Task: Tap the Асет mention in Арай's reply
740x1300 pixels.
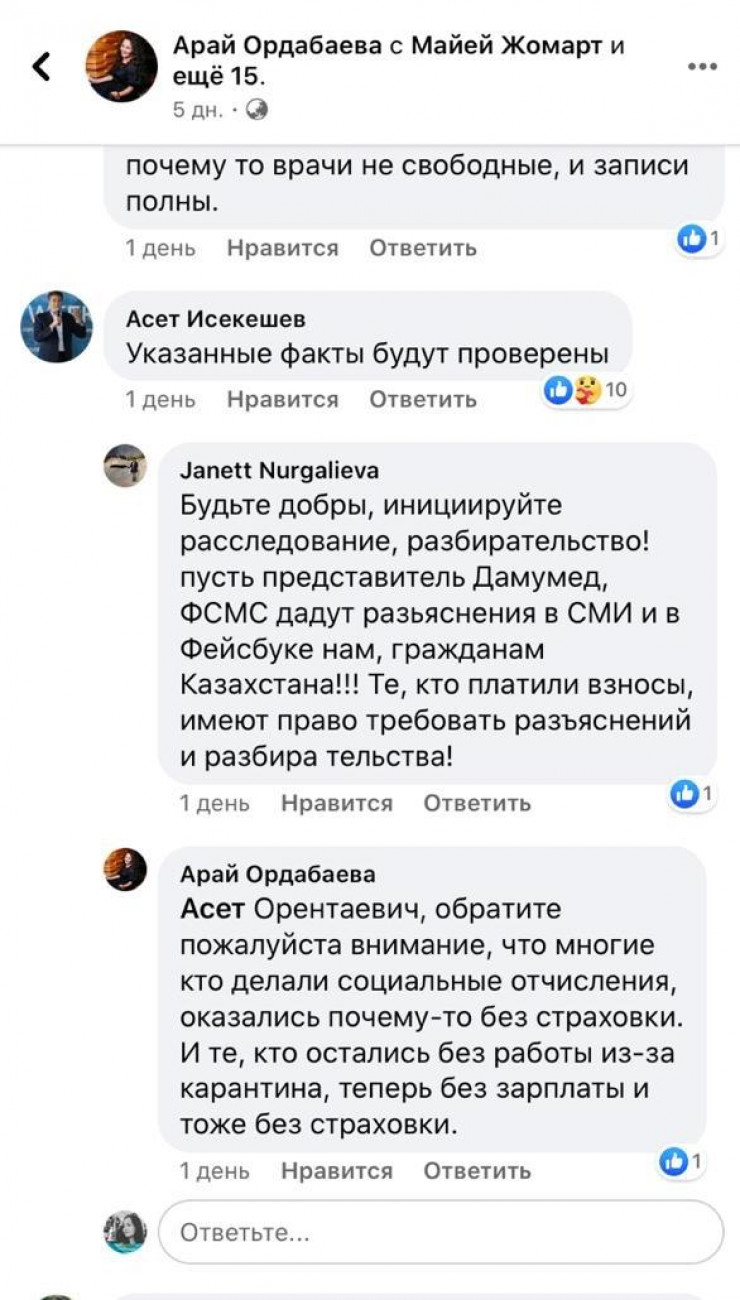Action: coord(212,909)
